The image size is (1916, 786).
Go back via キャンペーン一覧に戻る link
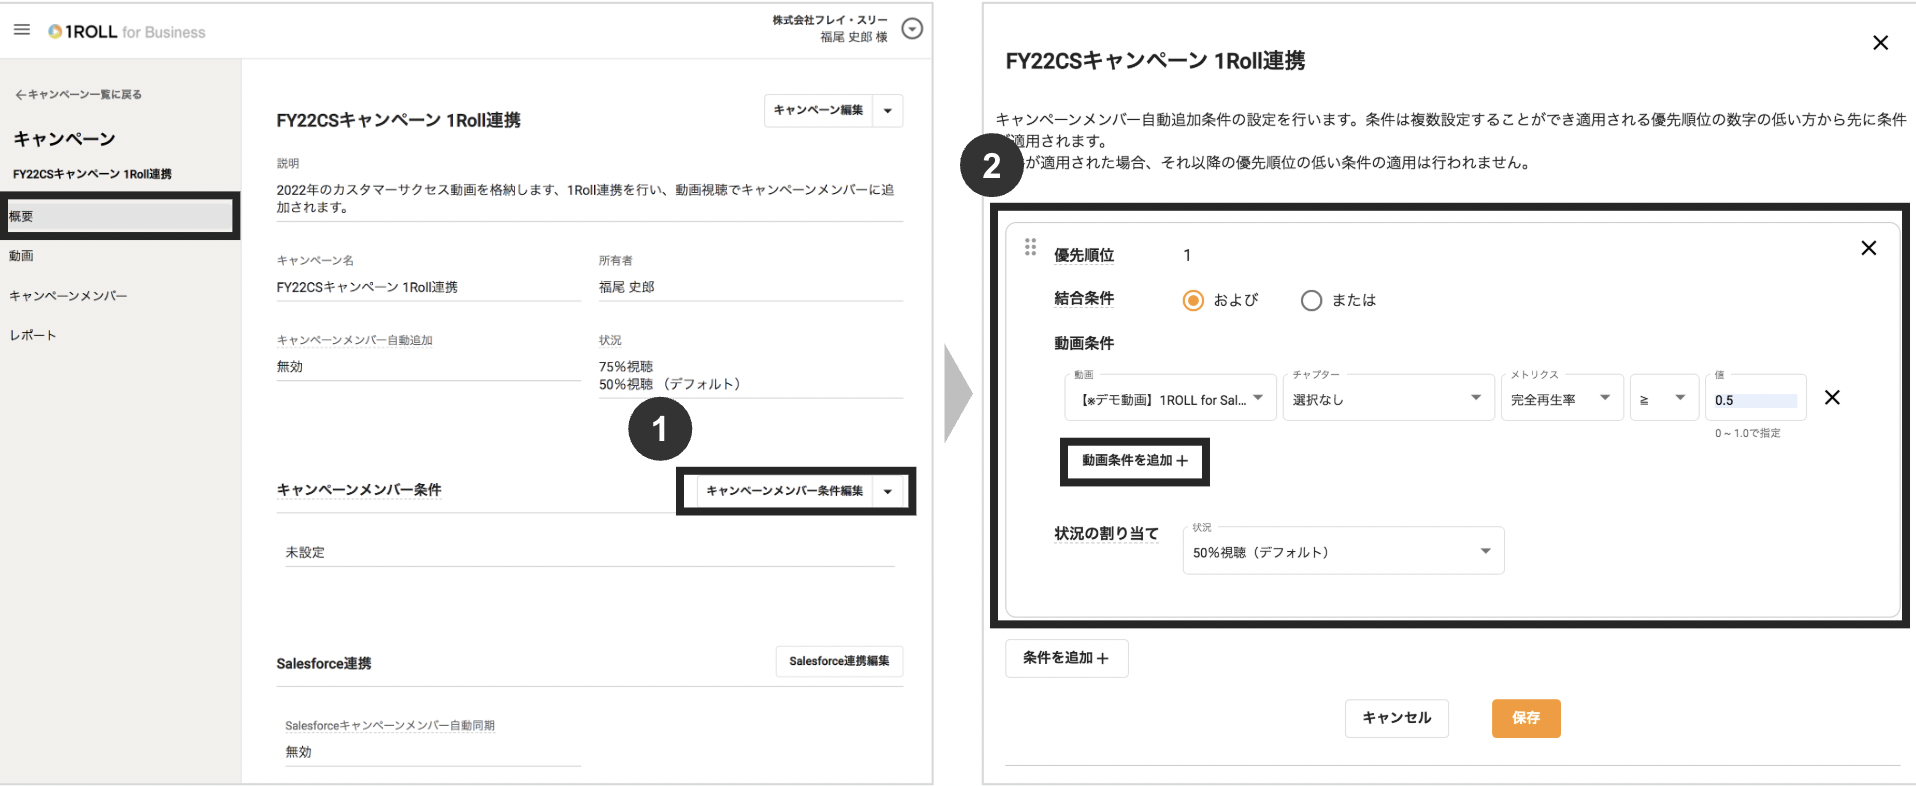click(78, 95)
